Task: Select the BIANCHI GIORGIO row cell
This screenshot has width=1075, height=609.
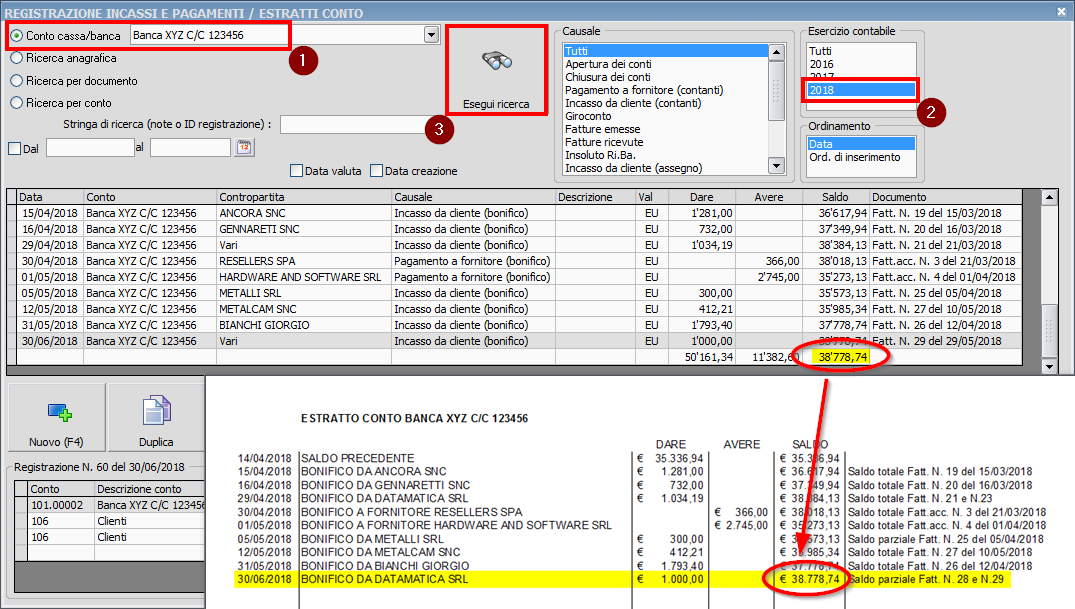Action: pyautogui.click(x=304, y=325)
